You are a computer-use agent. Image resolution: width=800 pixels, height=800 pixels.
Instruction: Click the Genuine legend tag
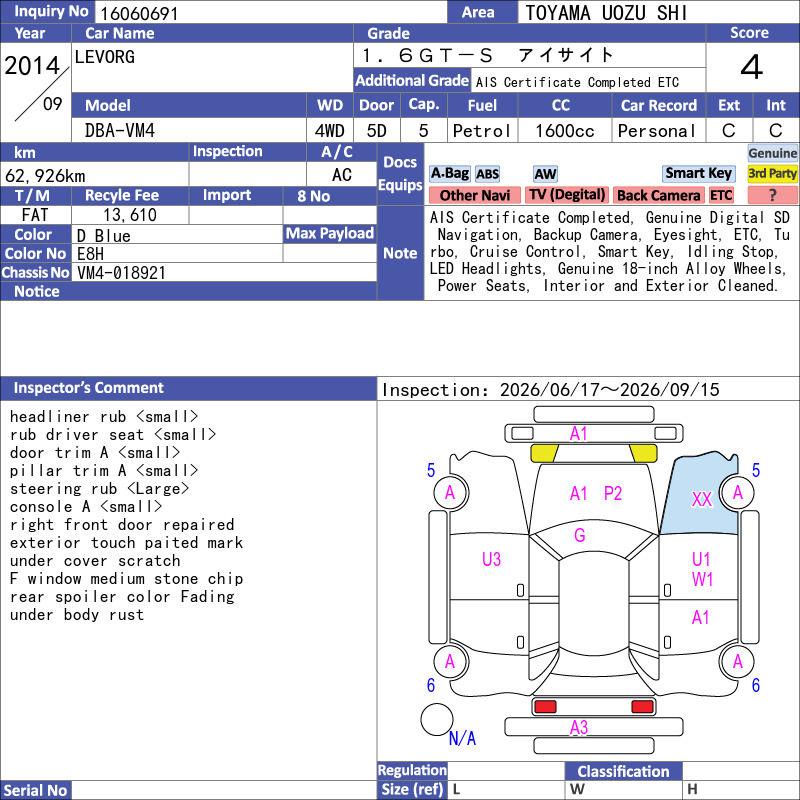click(772, 153)
